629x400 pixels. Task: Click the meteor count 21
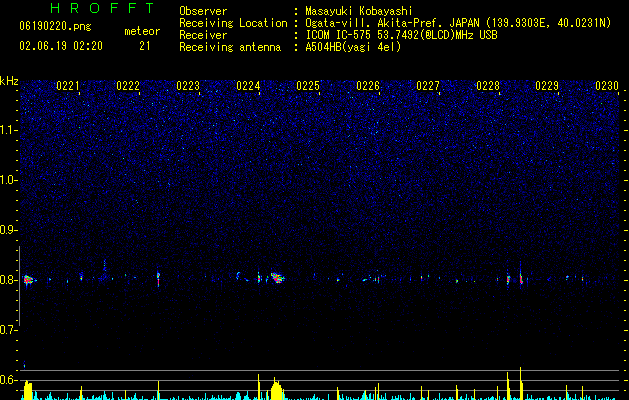pyautogui.click(x=145, y=46)
